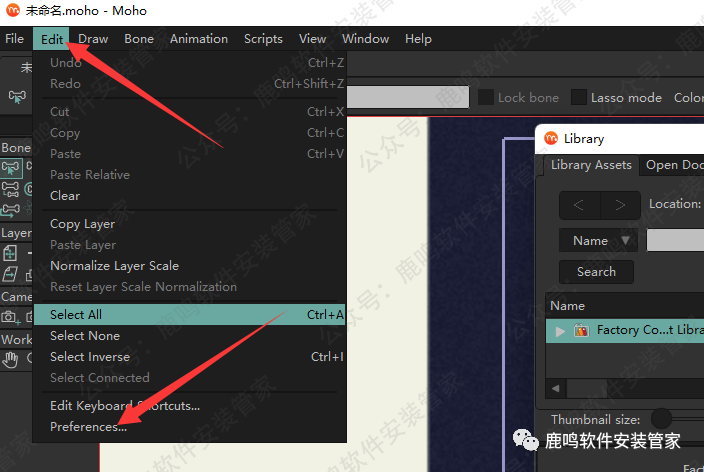Screen dimensions: 704x472
Task: Choose the bone tool with dotted bone below Select Bone
Action: click(11, 189)
